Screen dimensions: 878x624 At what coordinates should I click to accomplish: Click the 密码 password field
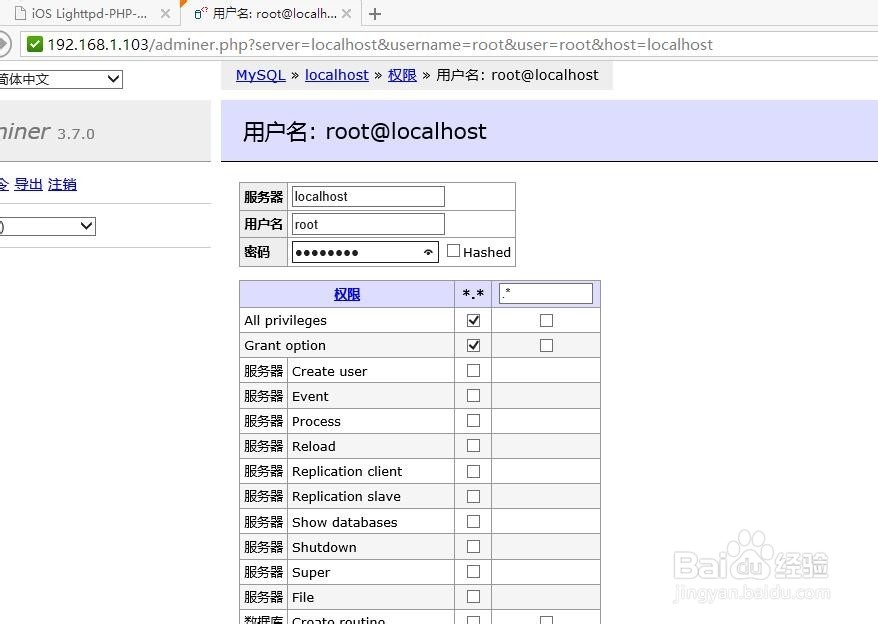365,252
